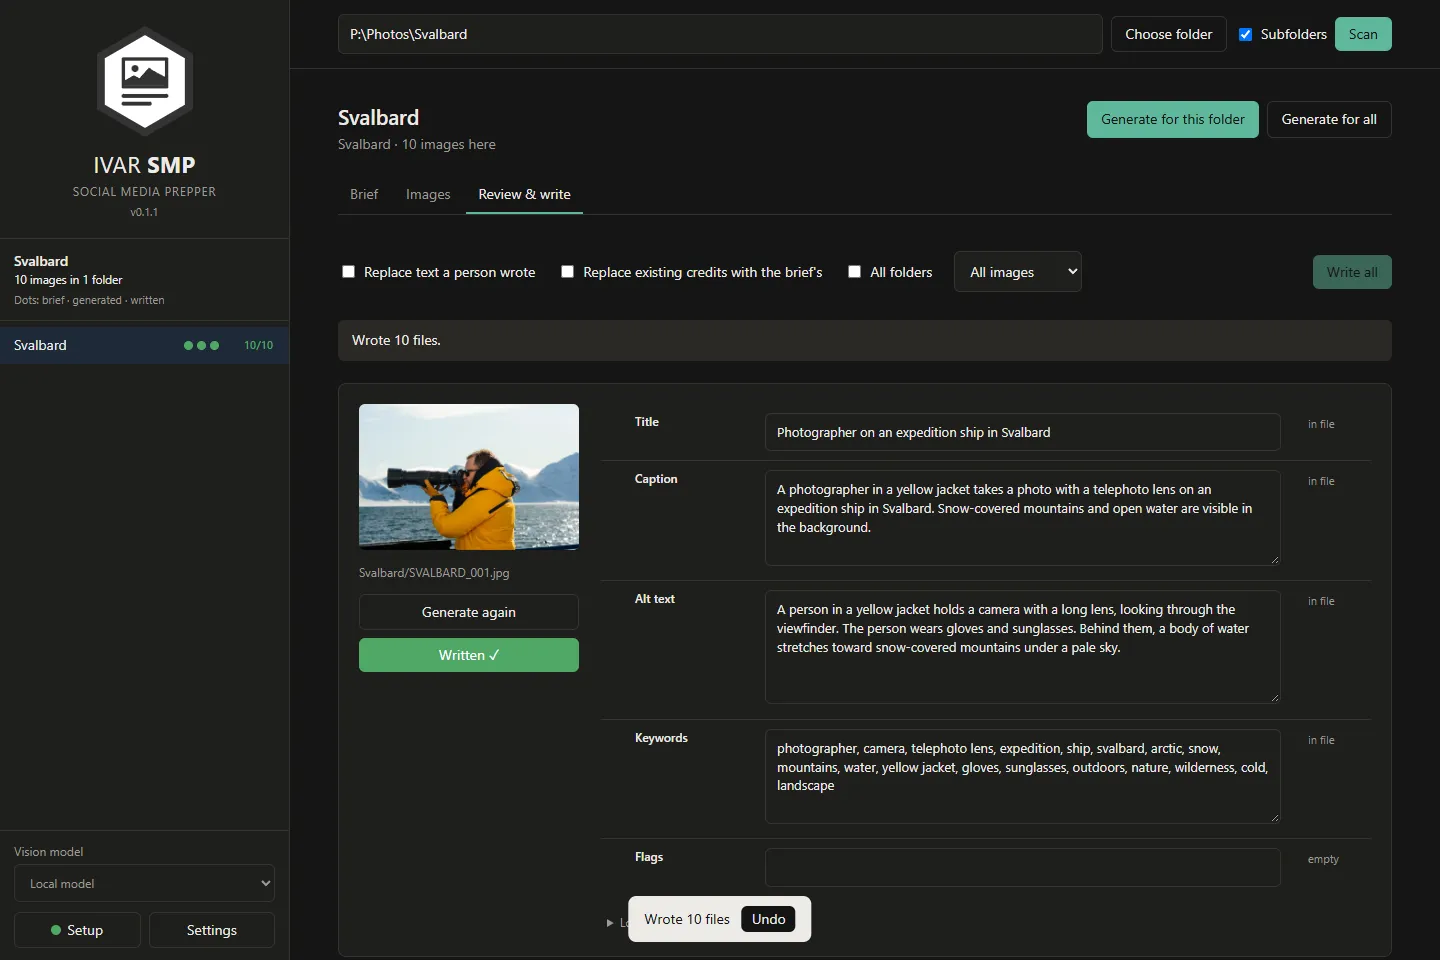Click the green Written button
This screenshot has width=1440, height=960.
469,655
